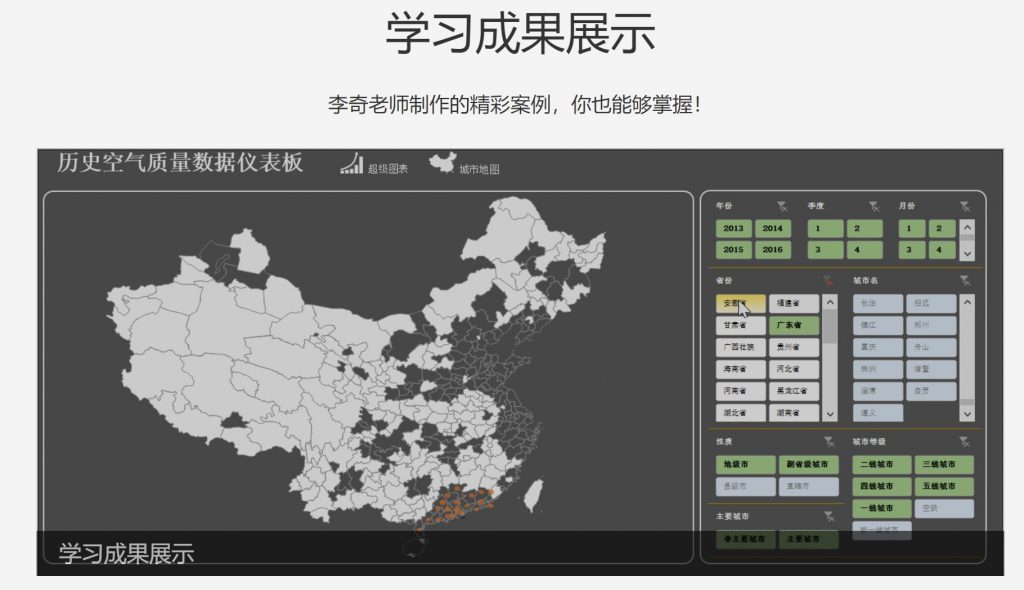Viewport: 1024px width, 590px height.
Task: Toggle month 1 in 月份 slicer
Action: pos(912,228)
